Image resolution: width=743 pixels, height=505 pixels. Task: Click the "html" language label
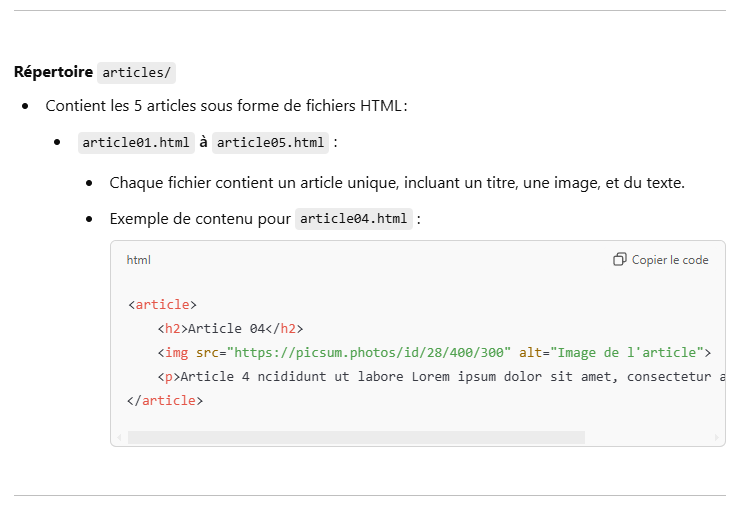[x=138, y=260]
